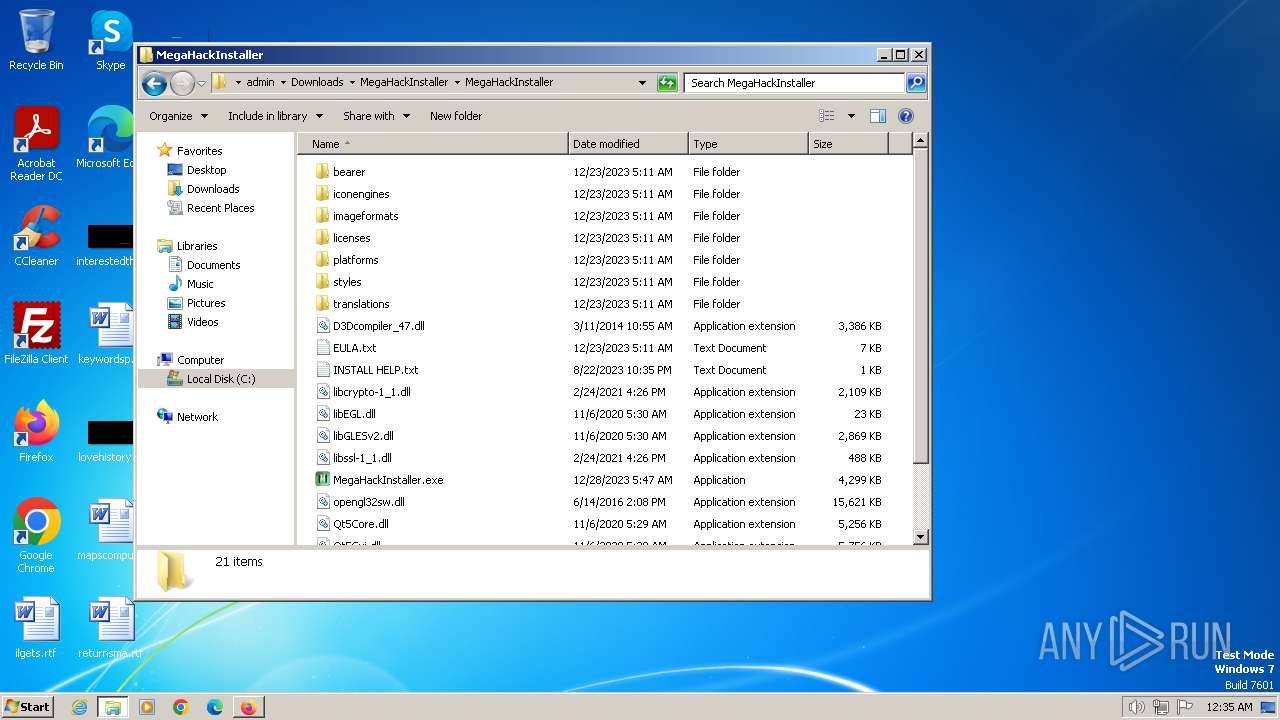Select the platforms folder
The image size is (1280, 720).
point(355,260)
